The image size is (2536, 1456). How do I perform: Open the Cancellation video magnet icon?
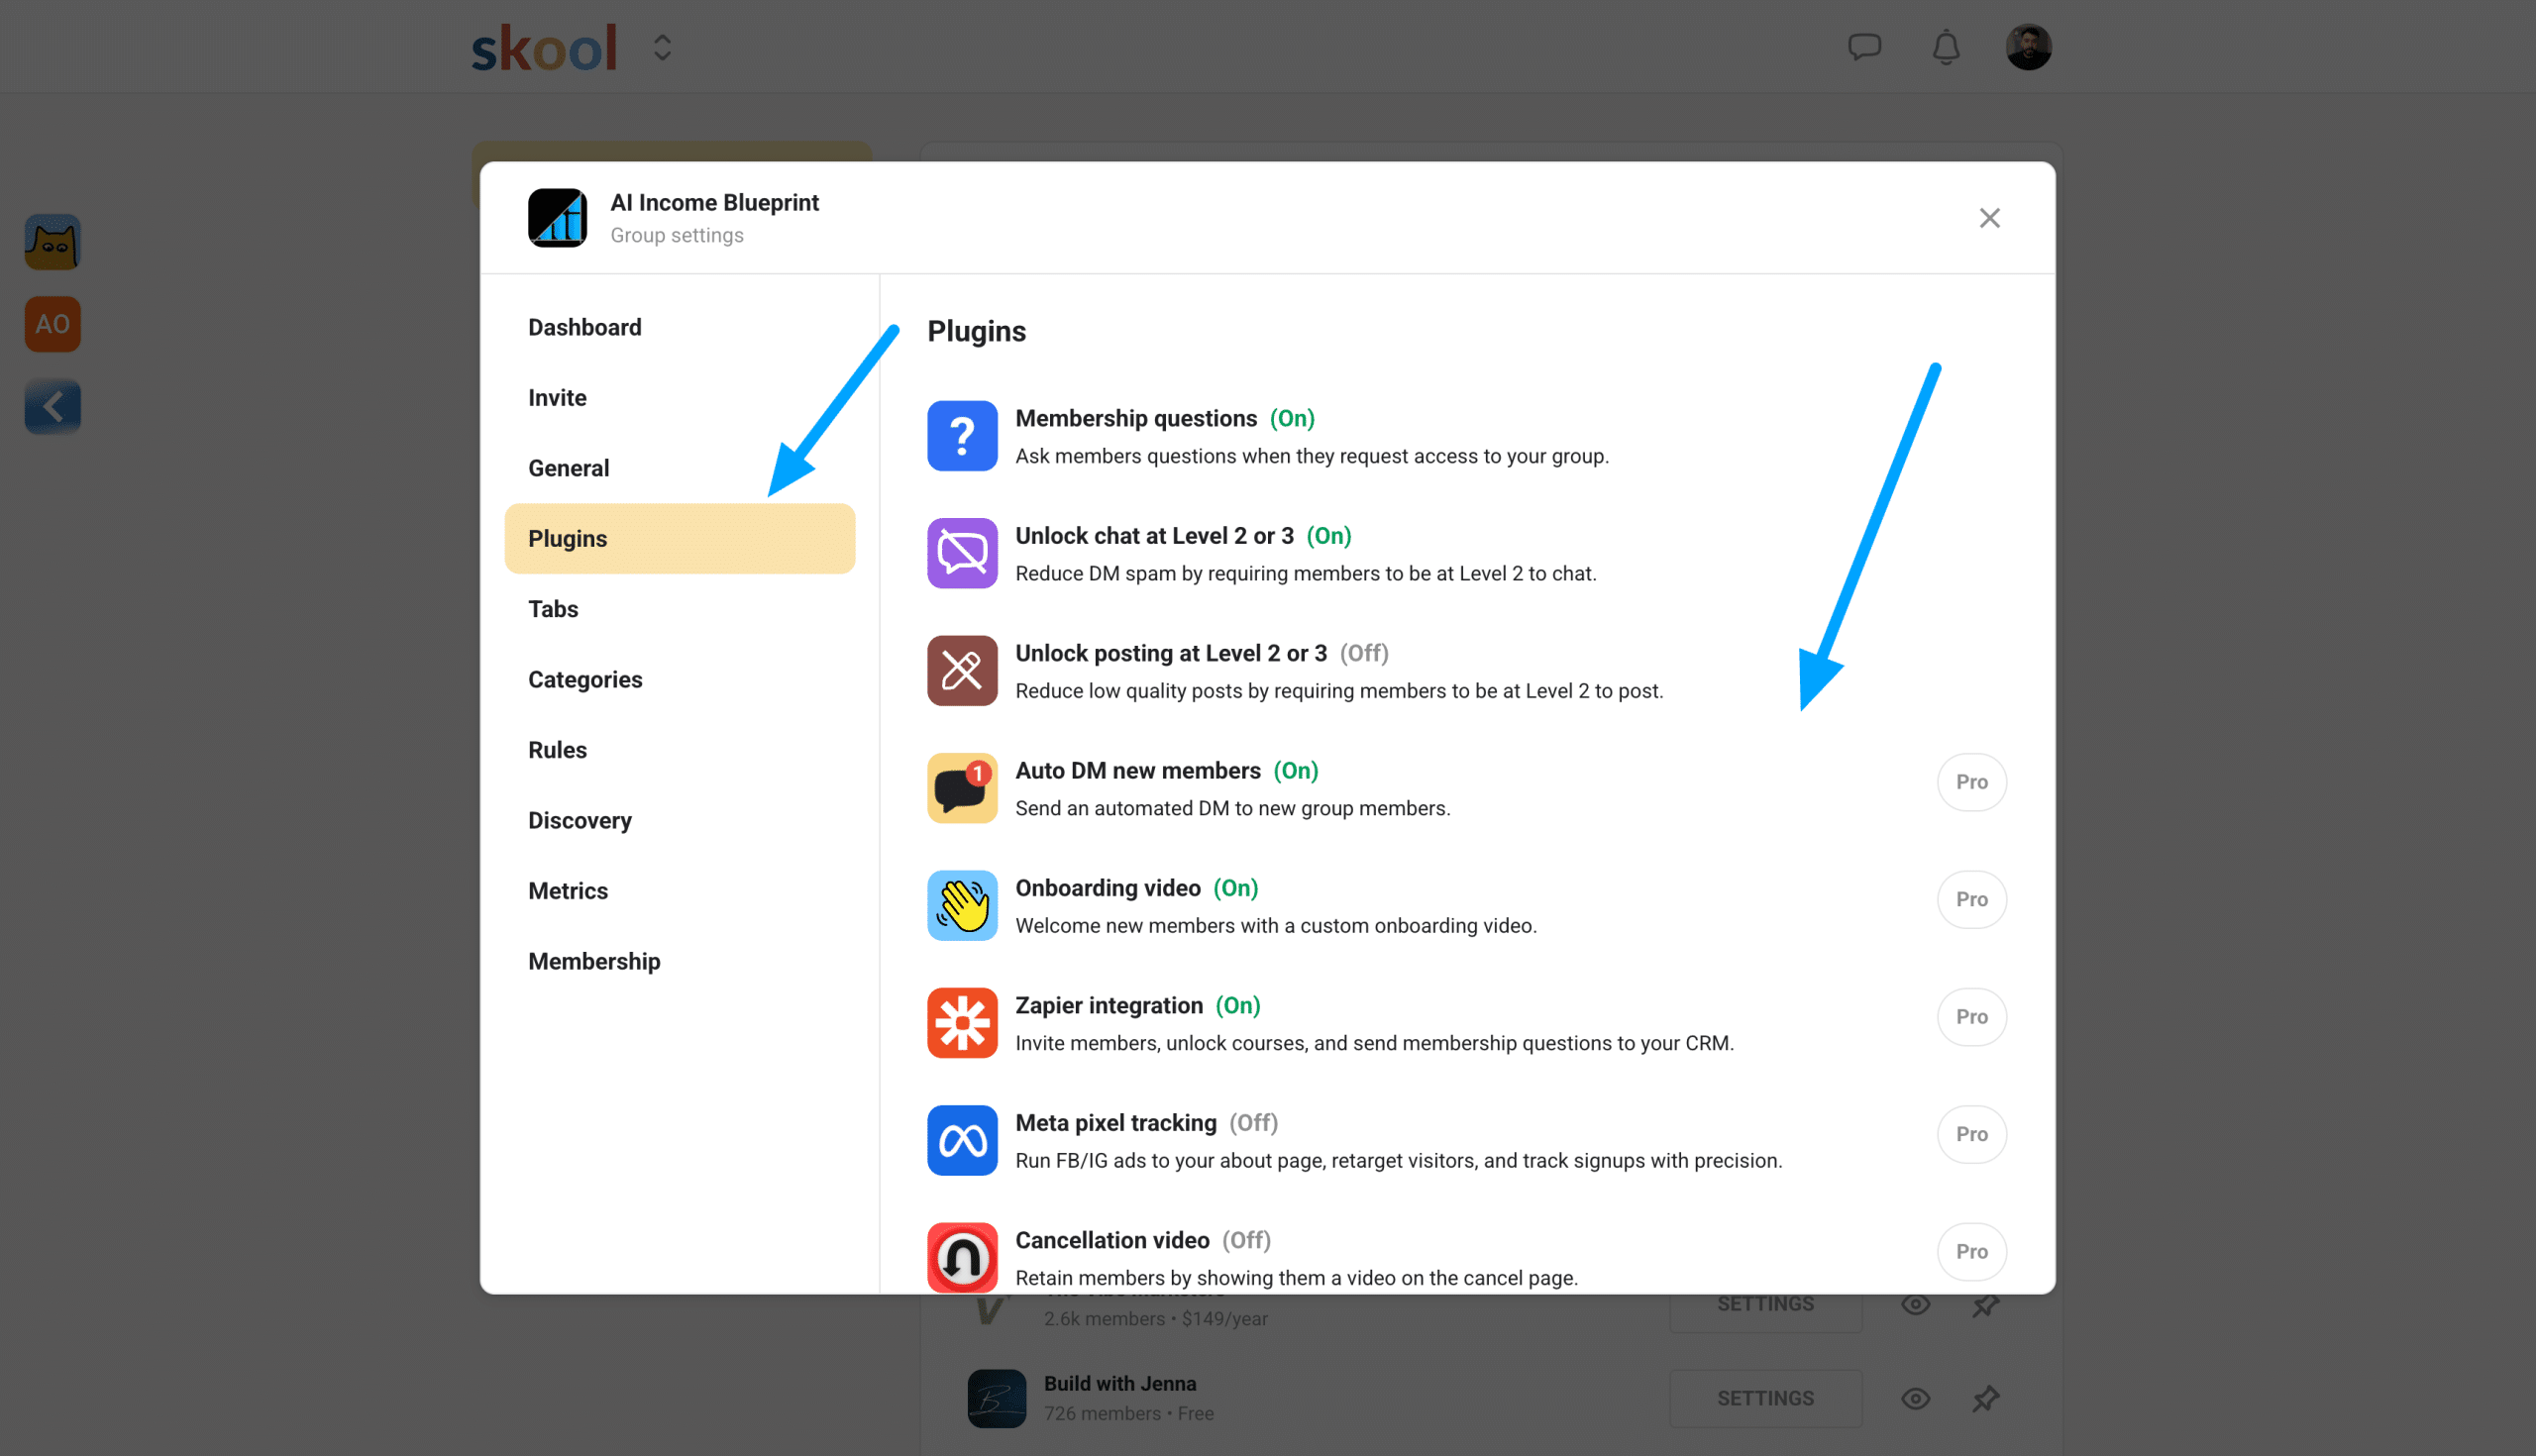click(x=961, y=1257)
